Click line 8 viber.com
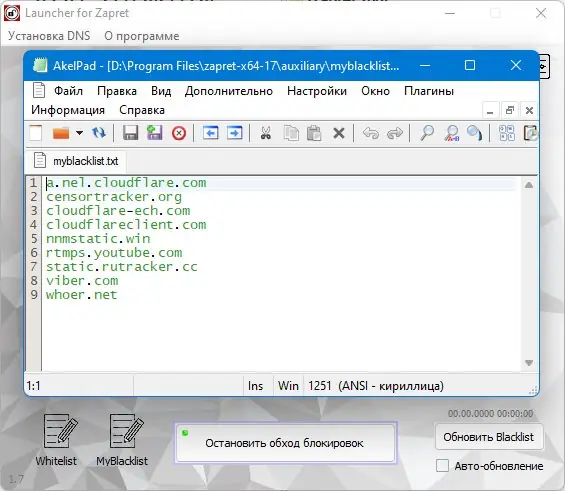The image size is (565, 491). click(x=82, y=281)
